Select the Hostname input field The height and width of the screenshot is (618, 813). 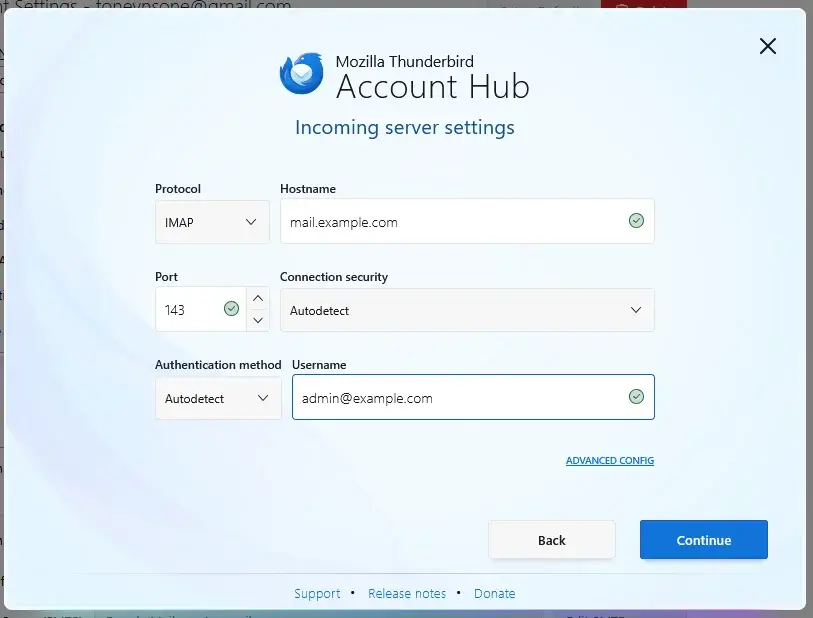450,221
